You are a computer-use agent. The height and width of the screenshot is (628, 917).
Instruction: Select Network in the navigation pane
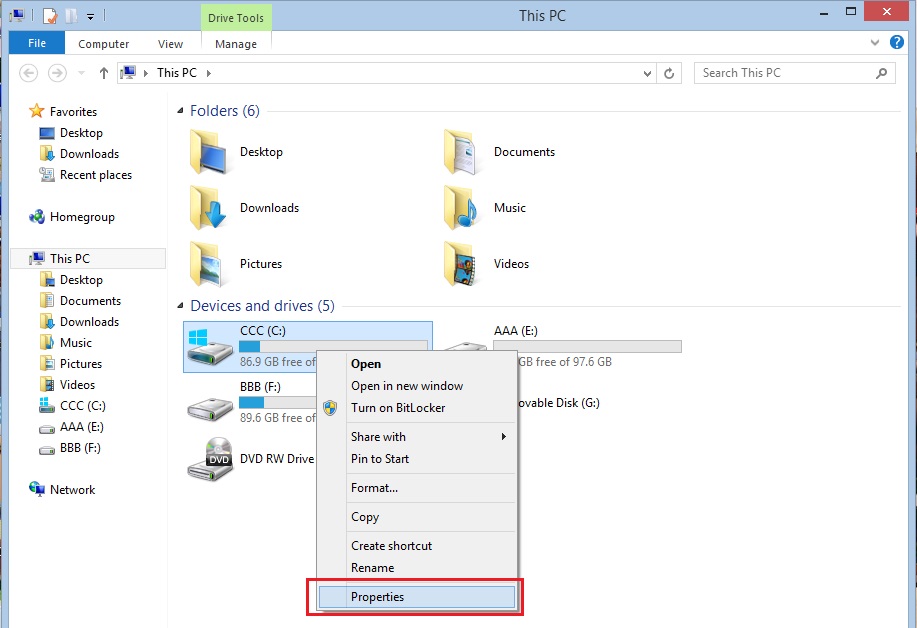pos(73,490)
